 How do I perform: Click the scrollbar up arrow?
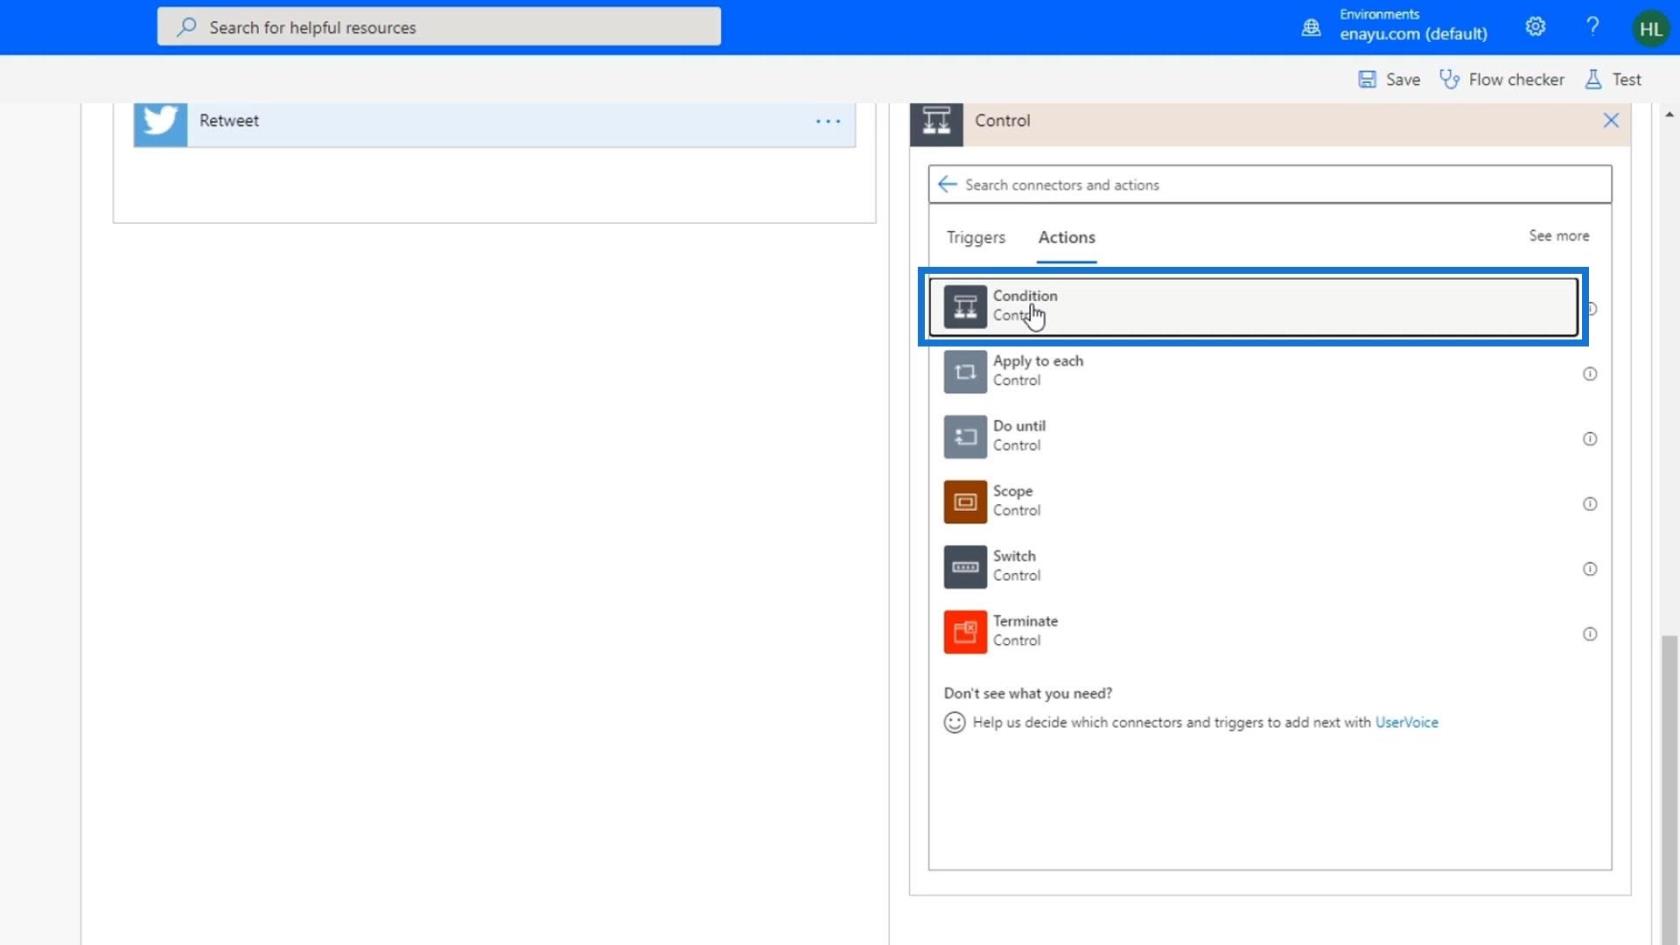coord(1669,115)
